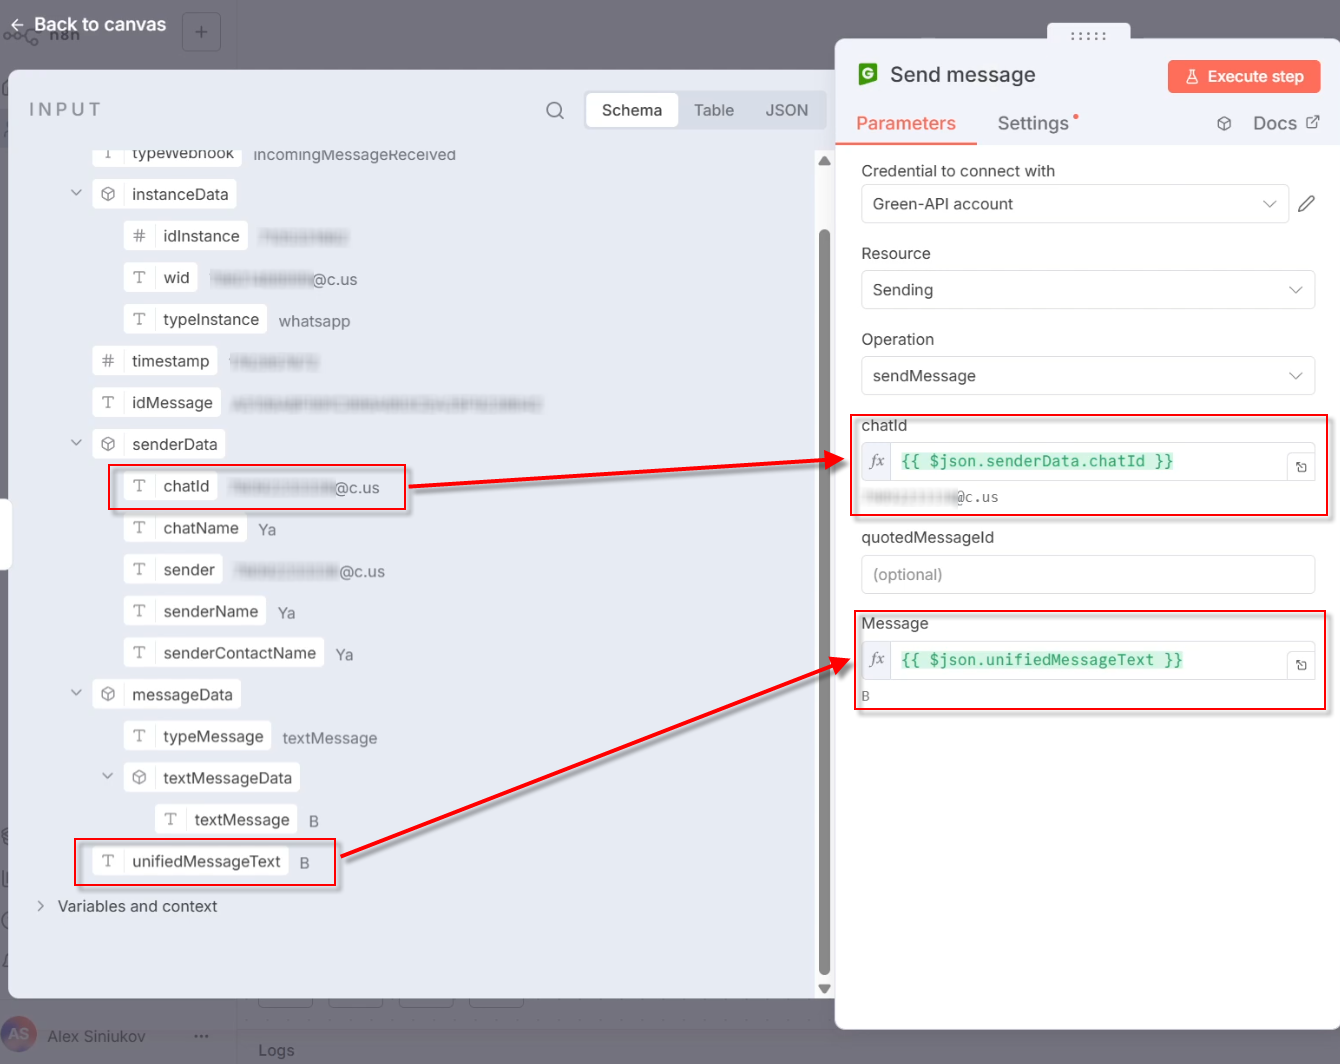Open the Green-API account credential dropdown

1074,204
